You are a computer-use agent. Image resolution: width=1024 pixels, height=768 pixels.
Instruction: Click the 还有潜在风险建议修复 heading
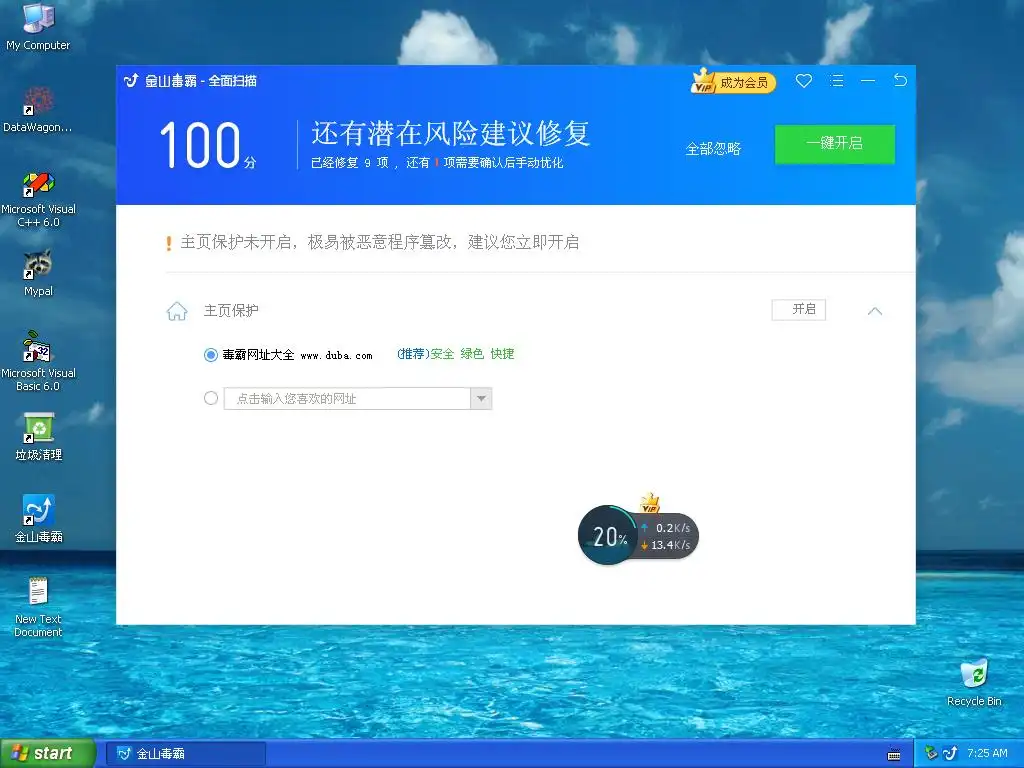pos(451,133)
